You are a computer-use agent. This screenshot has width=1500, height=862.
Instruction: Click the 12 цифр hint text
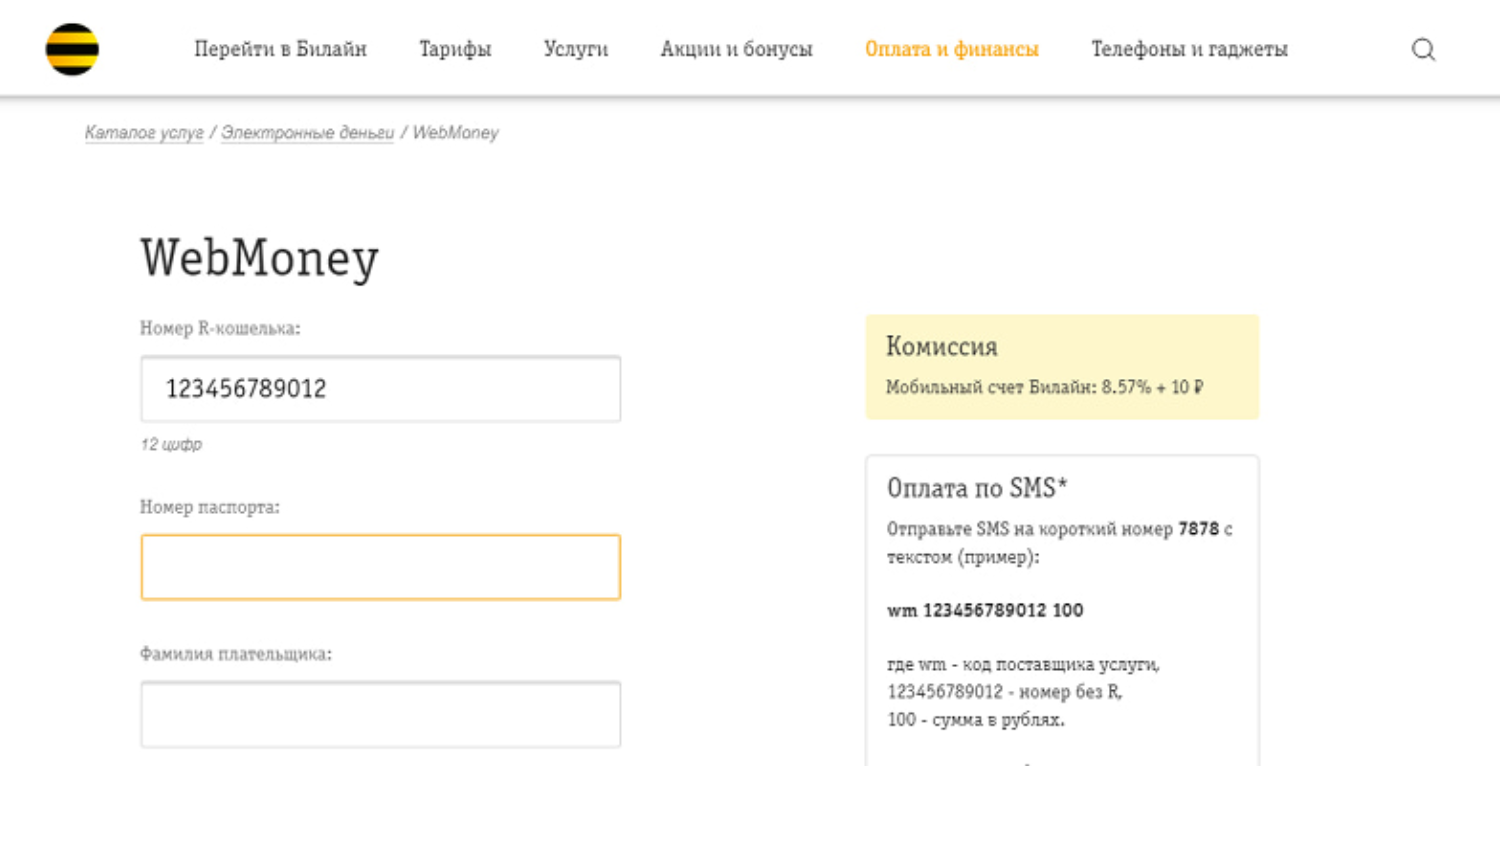click(x=171, y=444)
